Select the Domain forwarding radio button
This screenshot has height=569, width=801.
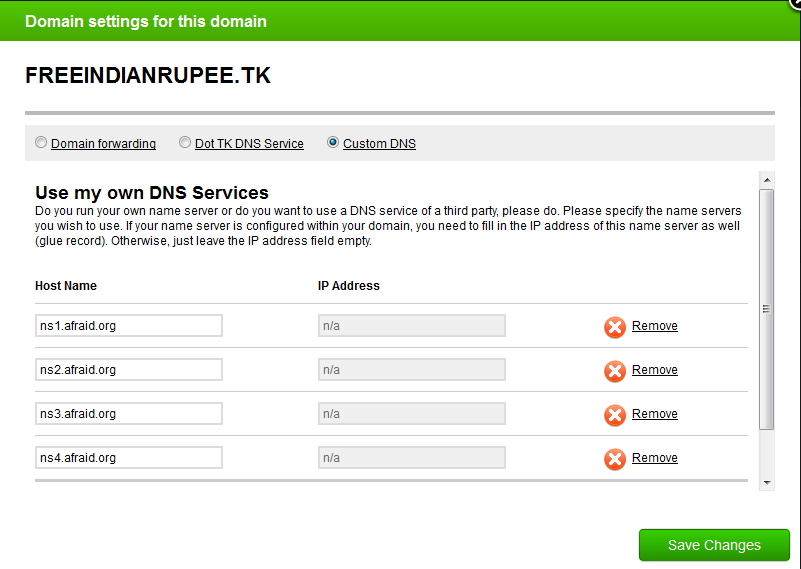pos(41,143)
